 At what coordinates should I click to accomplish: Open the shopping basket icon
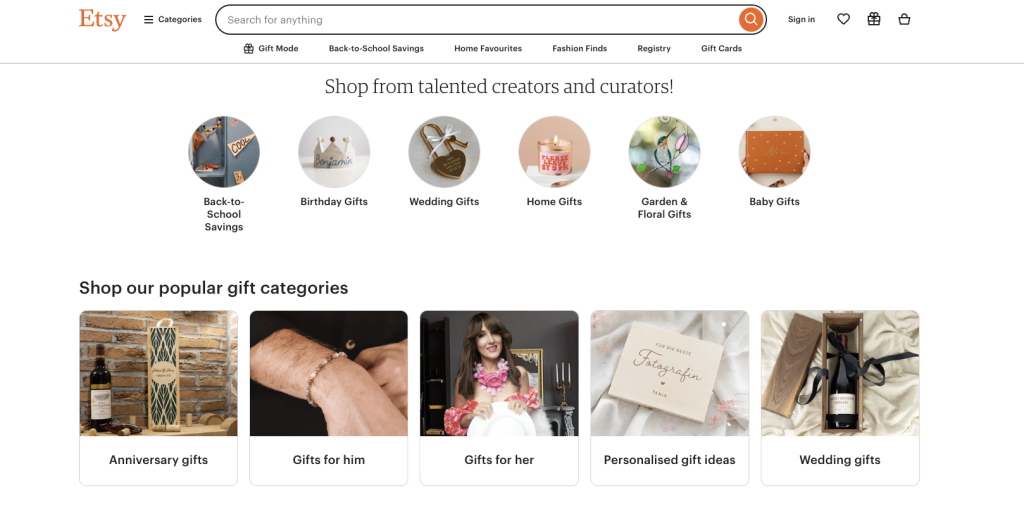(904, 19)
